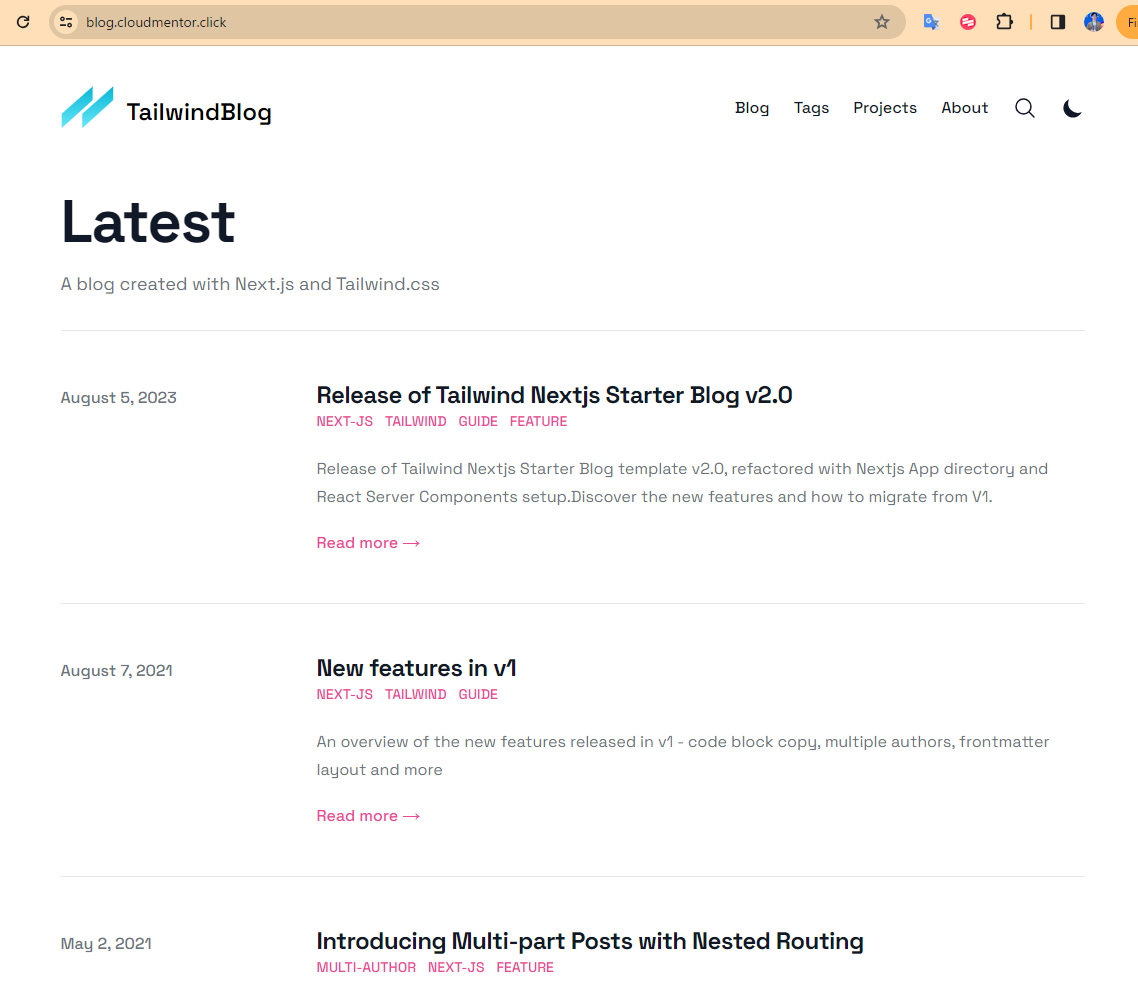Open the Extensions puzzle-piece menu
The width and height of the screenshot is (1138, 989).
click(x=1004, y=22)
